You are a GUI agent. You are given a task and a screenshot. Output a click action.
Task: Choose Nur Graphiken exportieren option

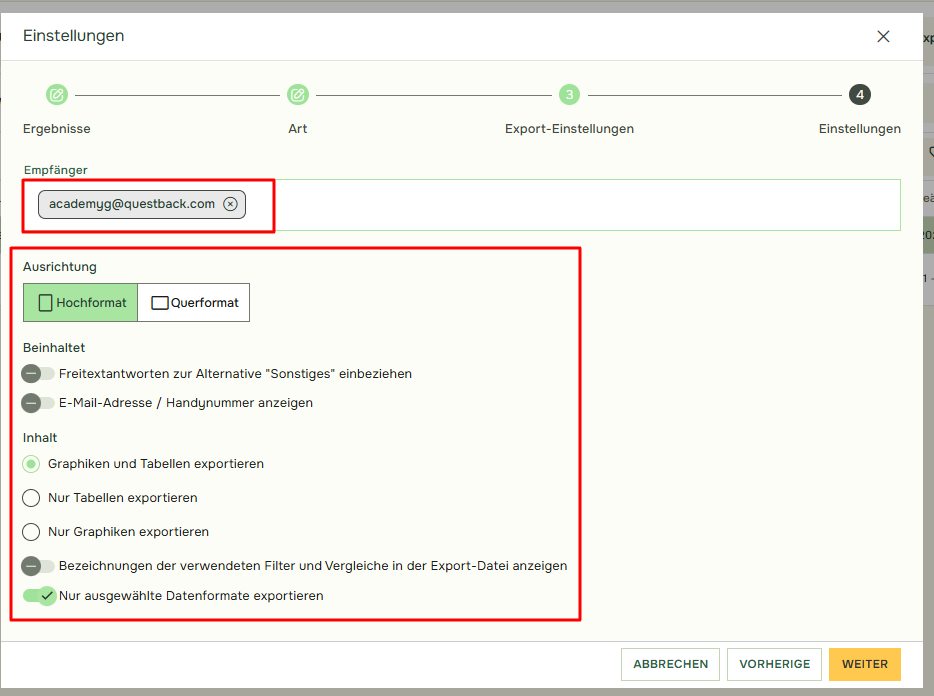(32, 532)
